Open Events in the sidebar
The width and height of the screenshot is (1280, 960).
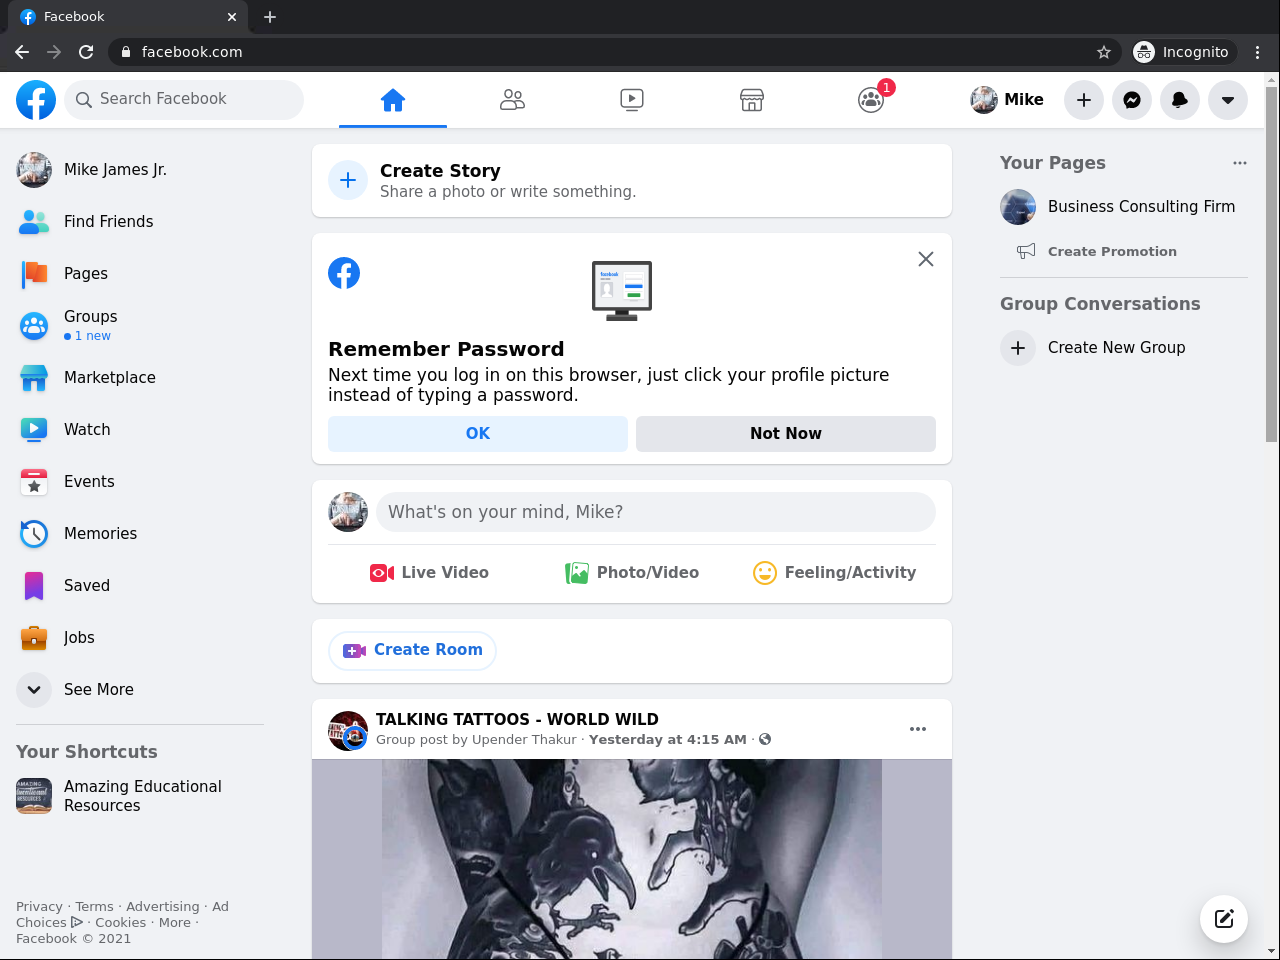pyautogui.click(x=140, y=482)
